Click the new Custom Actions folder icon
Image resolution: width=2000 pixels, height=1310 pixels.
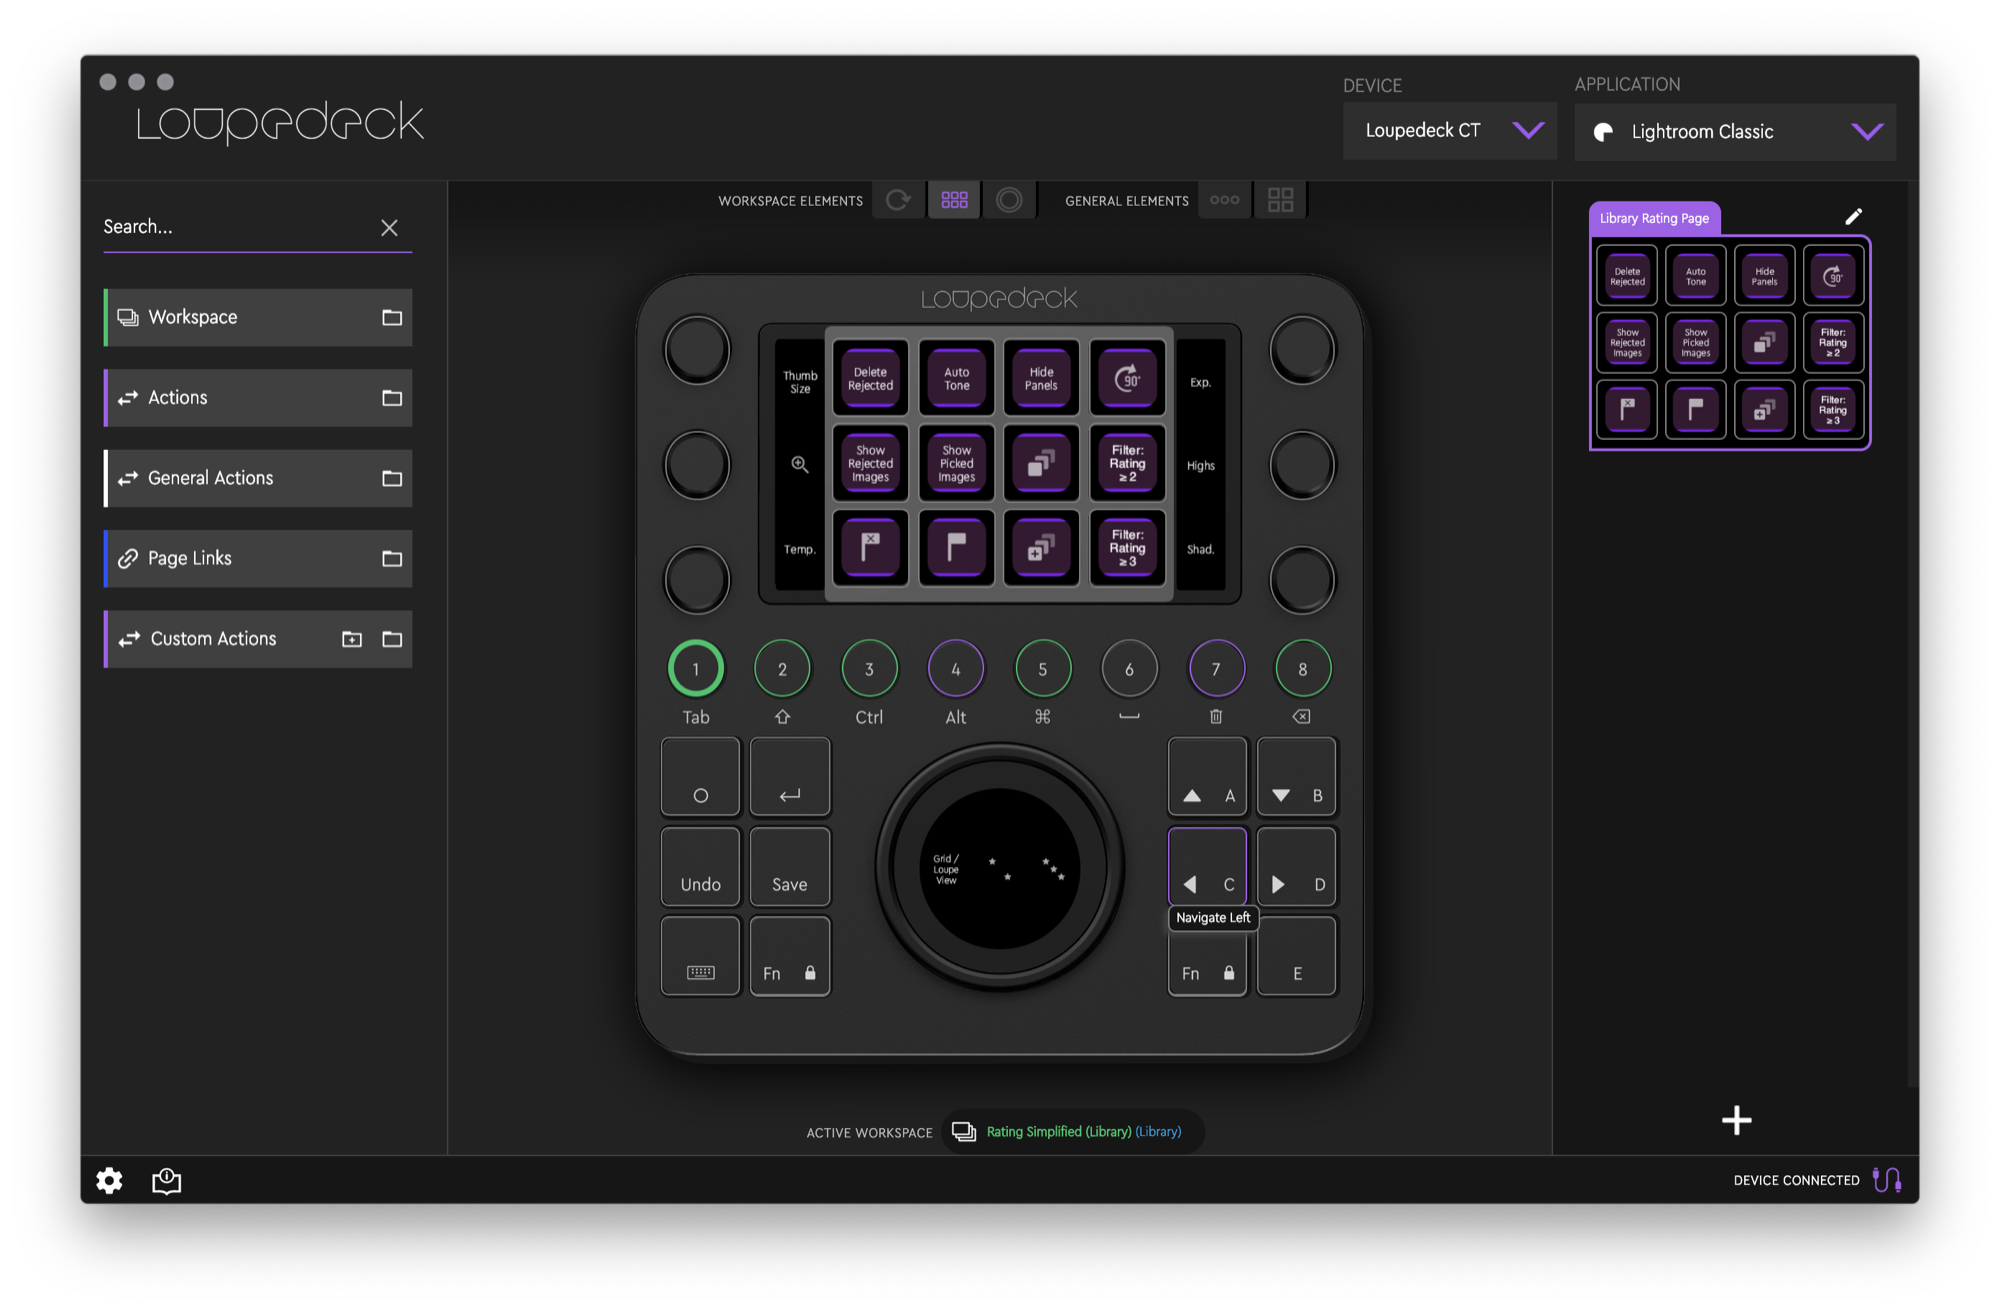(352, 639)
